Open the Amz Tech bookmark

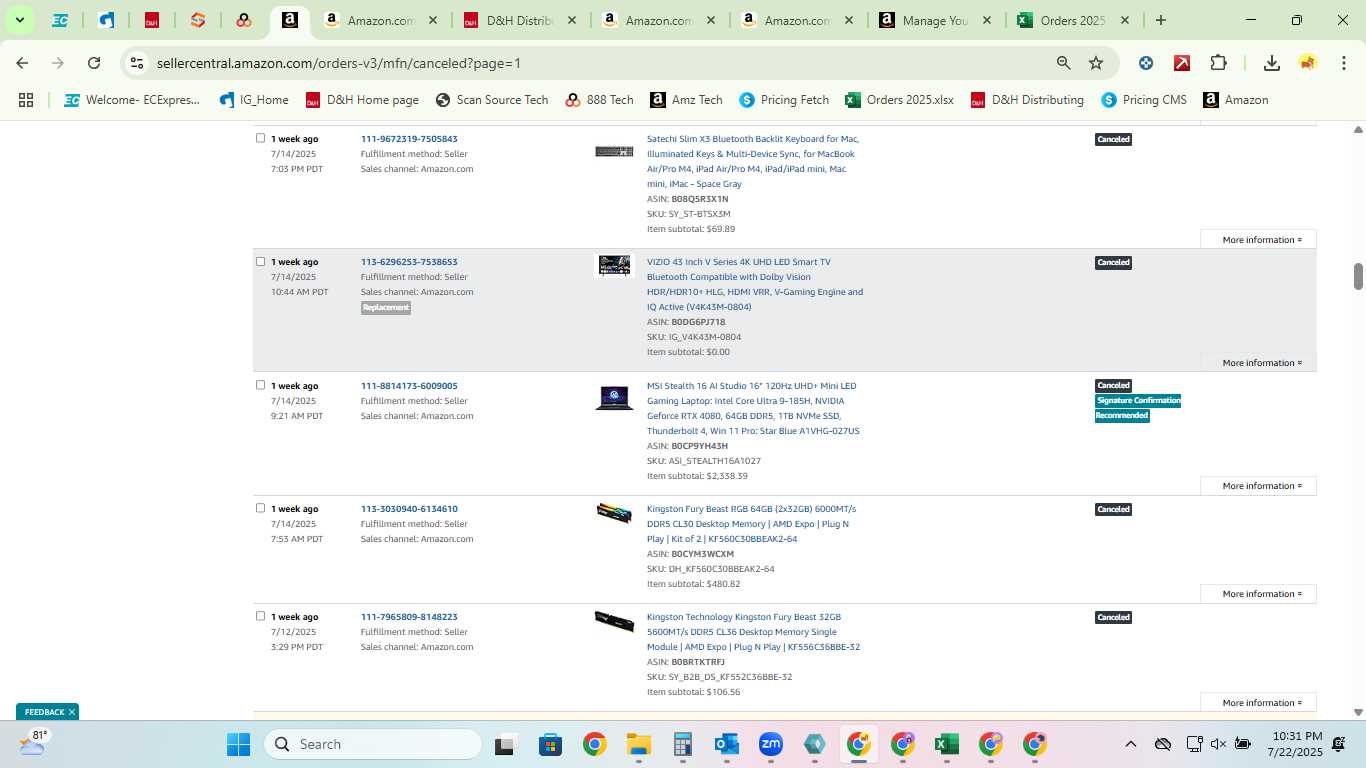click(x=686, y=100)
